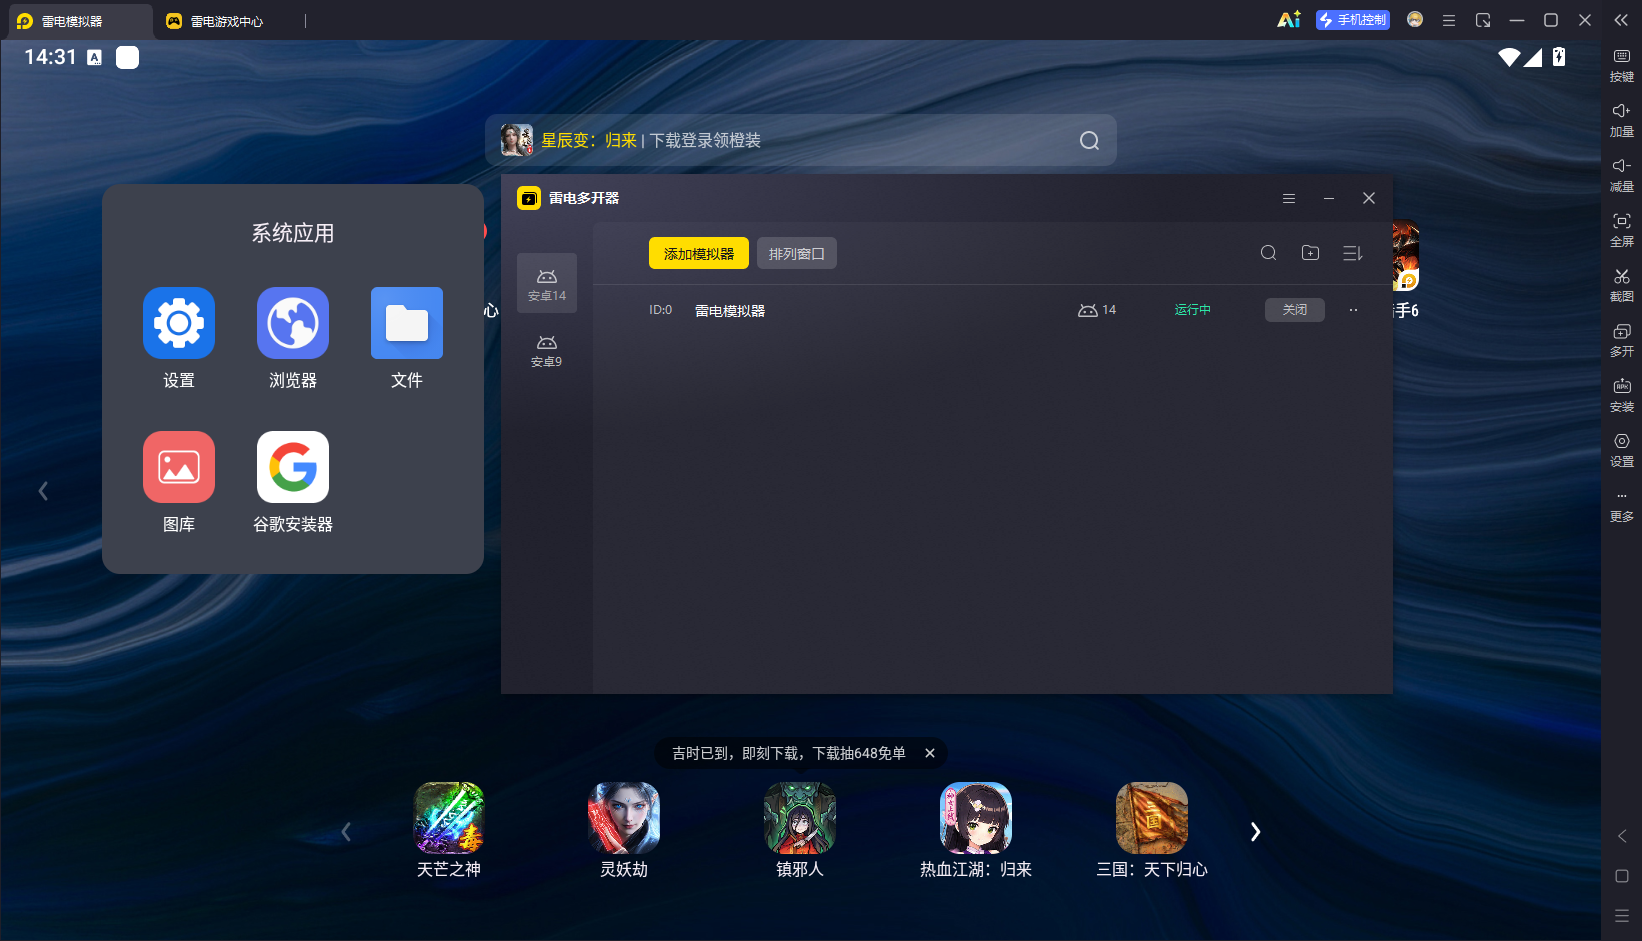Viewport: 1642px width, 941px height.
Task: Open the 图库 gallery app
Action: 179,467
